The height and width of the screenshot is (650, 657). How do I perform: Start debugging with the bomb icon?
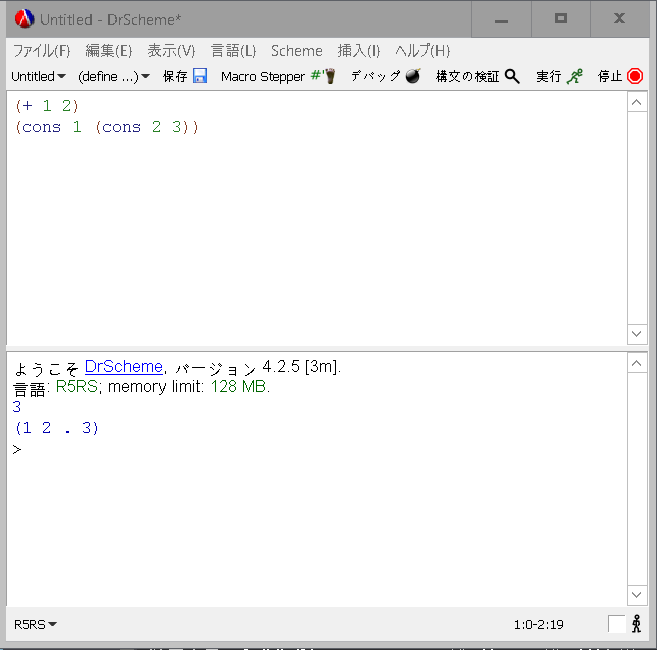click(x=413, y=76)
